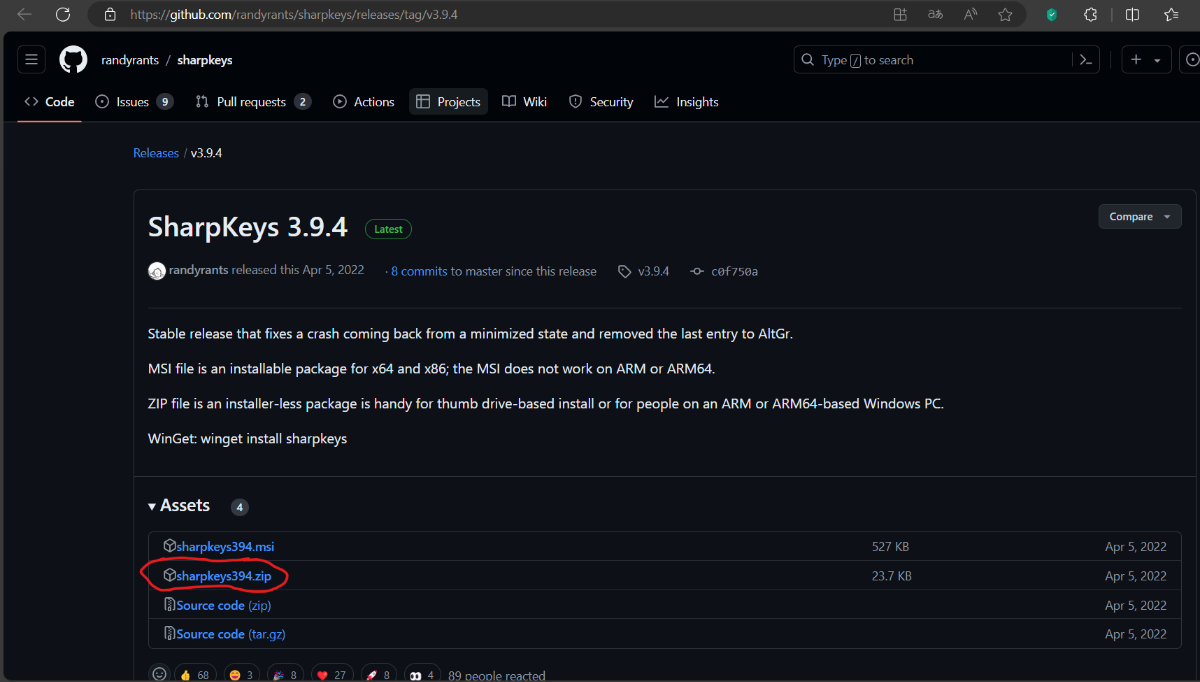Toggle the split screen browser icon

[x=1132, y=15]
